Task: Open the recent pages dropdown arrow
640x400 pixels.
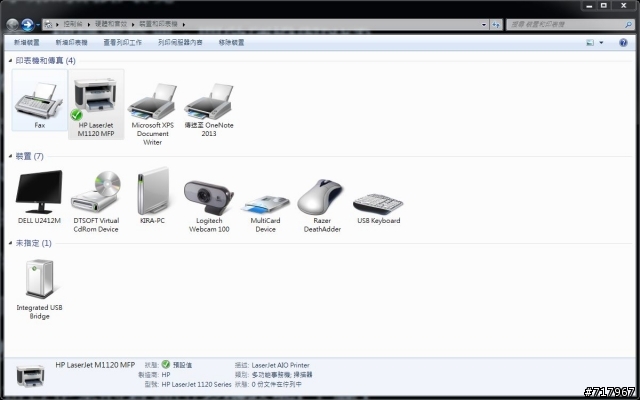Action: (38, 25)
